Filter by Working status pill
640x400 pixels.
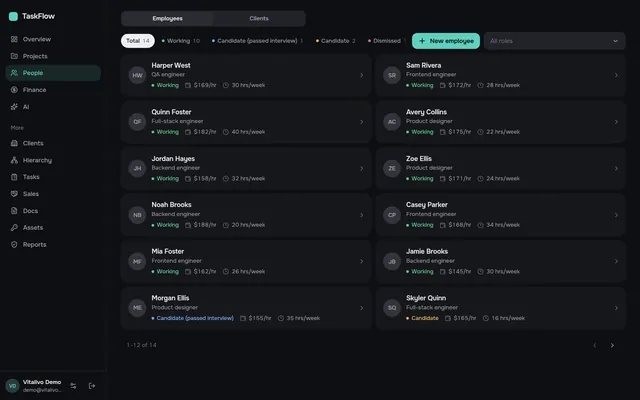pos(180,41)
